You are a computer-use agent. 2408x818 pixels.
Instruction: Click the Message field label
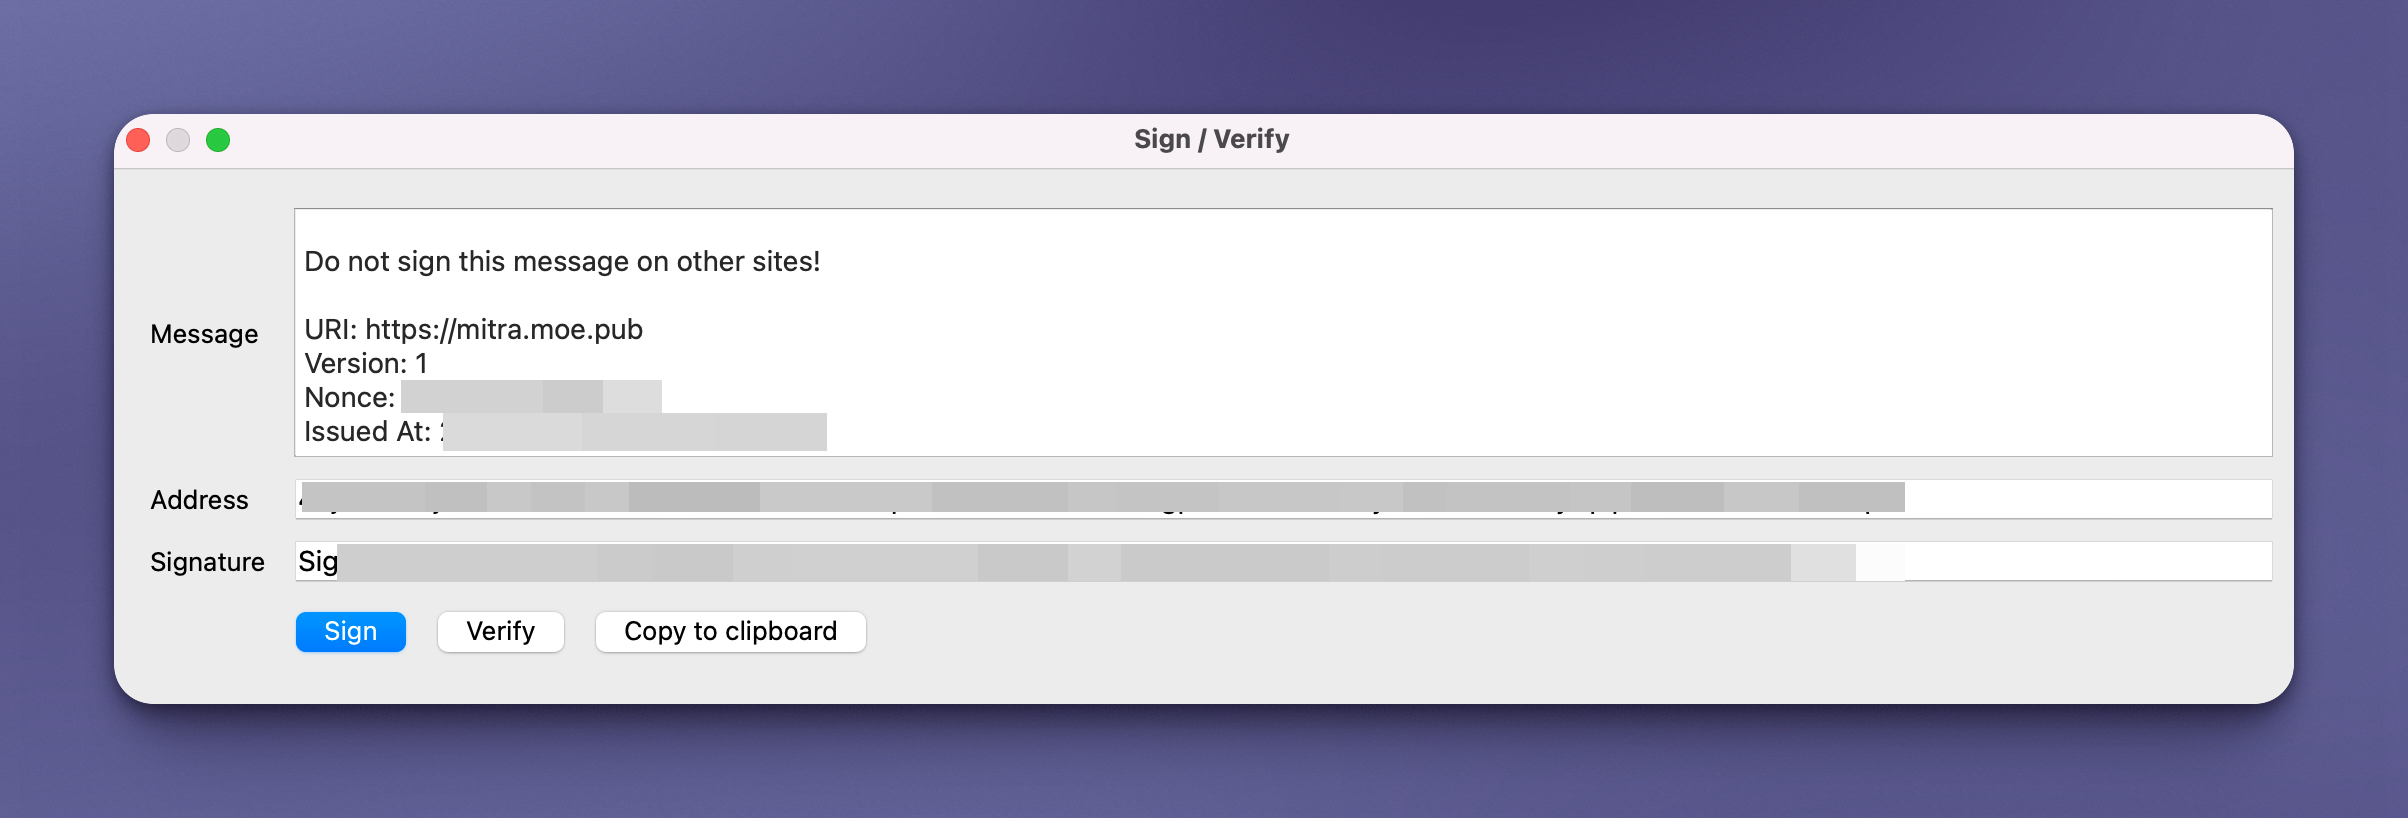point(204,334)
